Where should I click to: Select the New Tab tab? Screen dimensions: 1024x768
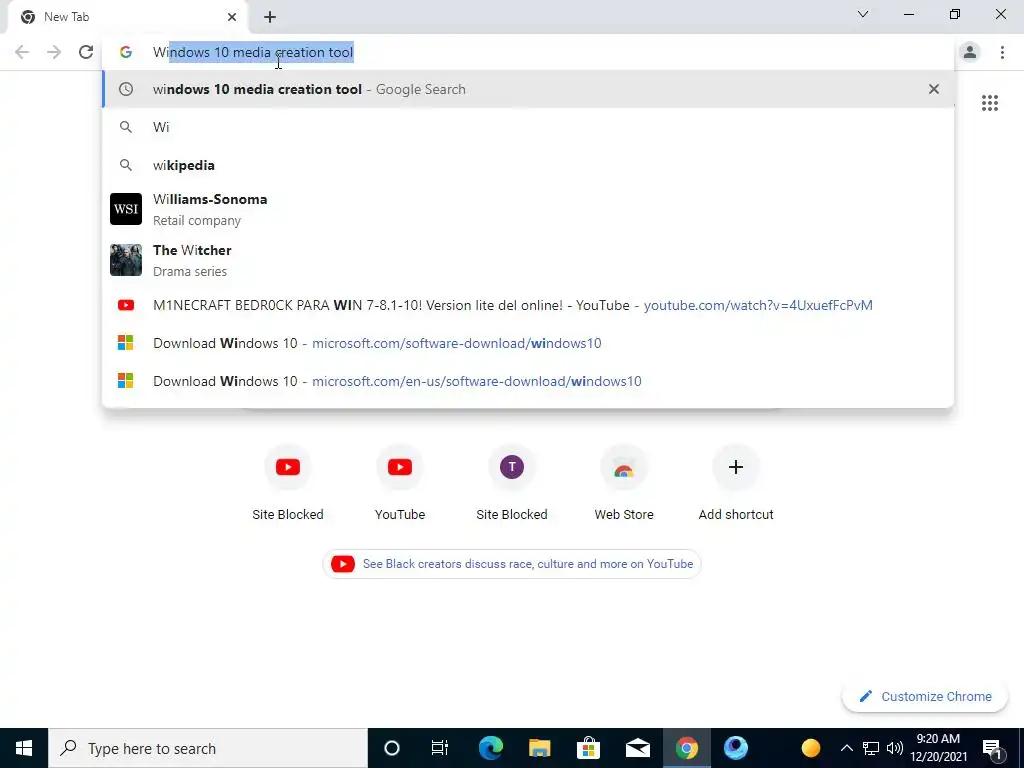tap(127, 17)
